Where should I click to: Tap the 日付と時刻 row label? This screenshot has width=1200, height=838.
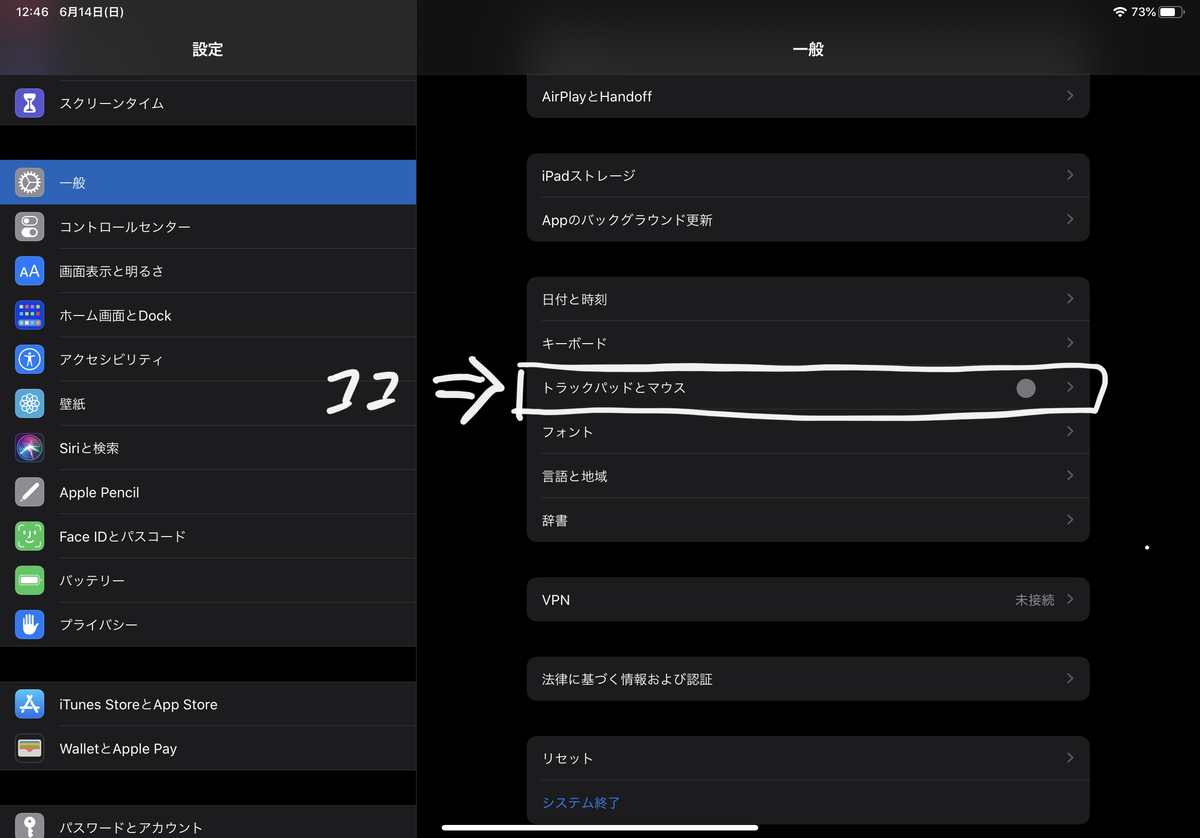(x=574, y=299)
